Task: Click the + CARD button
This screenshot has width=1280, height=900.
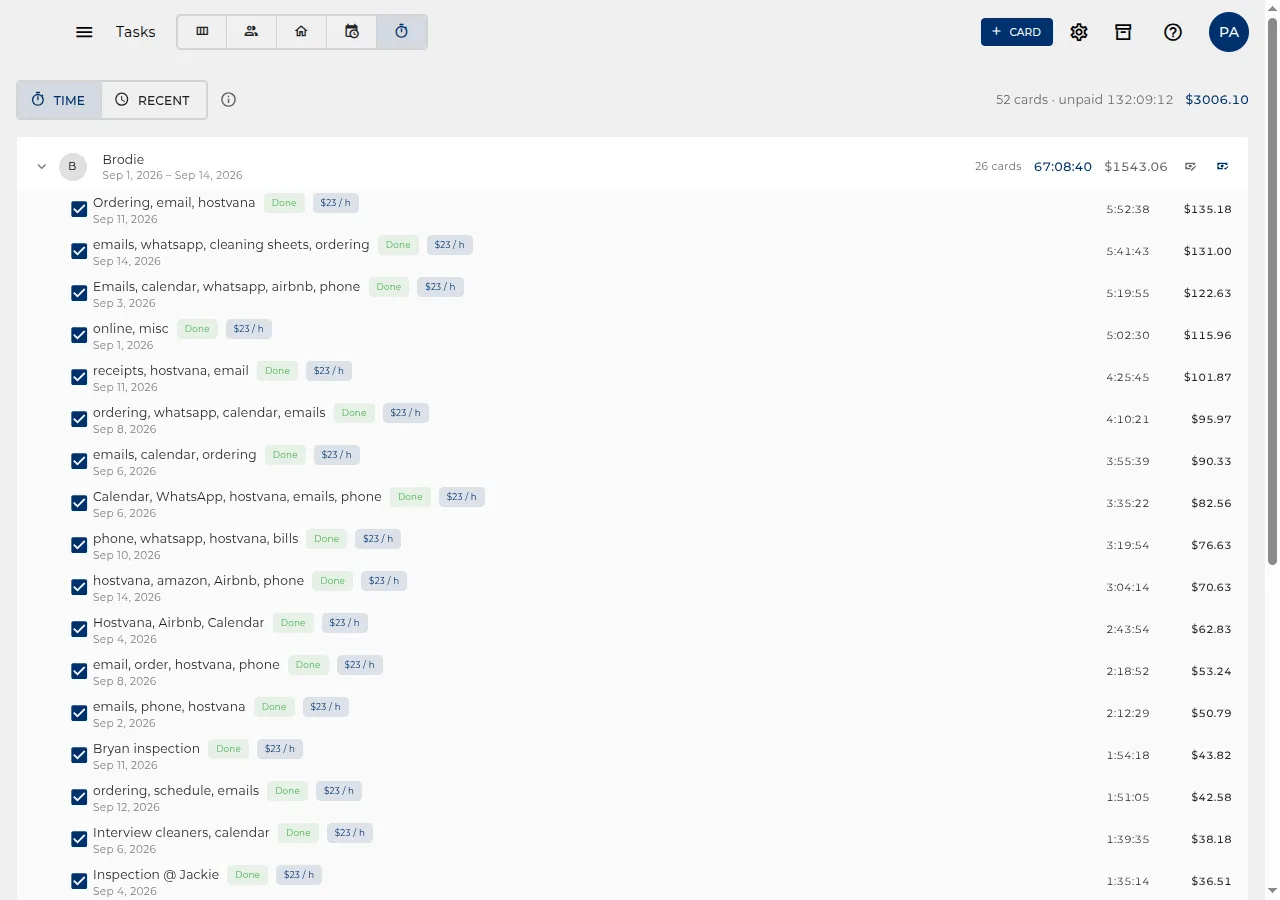Action: click(1016, 32)
